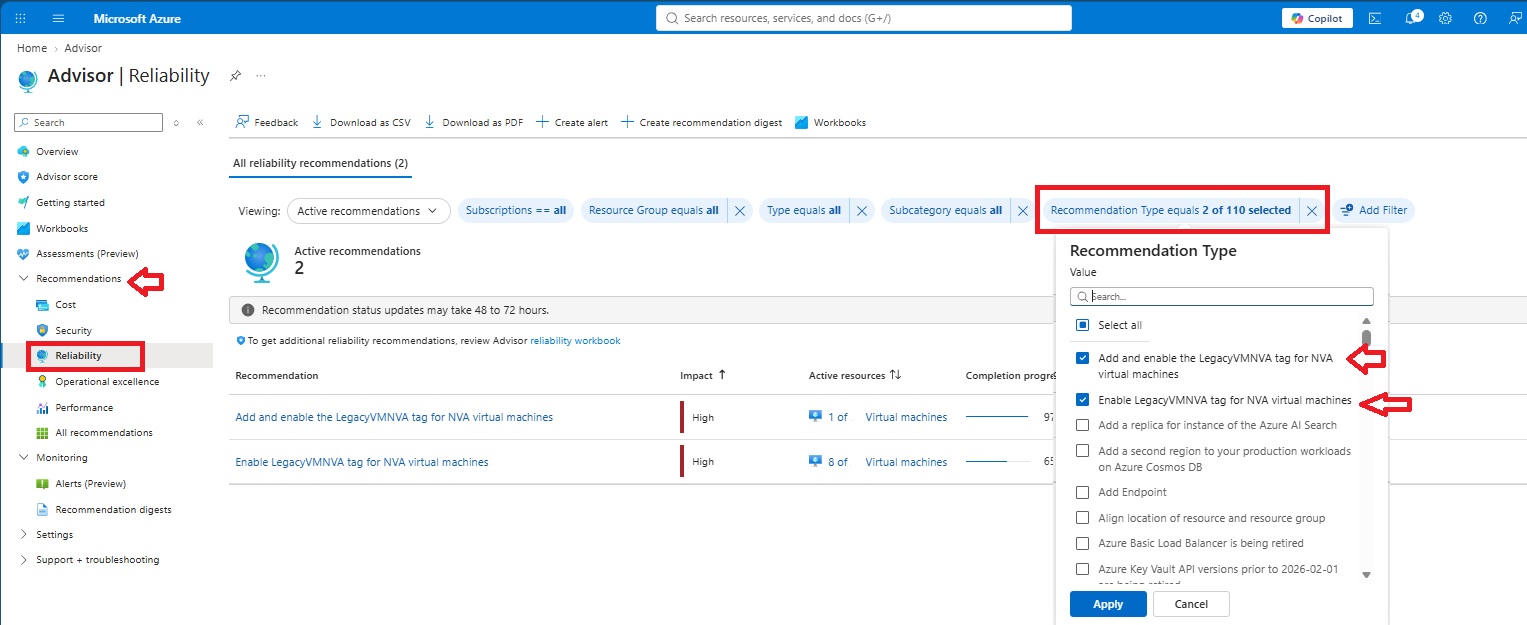The height and width of the screenshot is (625, 1527).
Task: Click Create alert in the toolbar
Action: tap(572, 122)
